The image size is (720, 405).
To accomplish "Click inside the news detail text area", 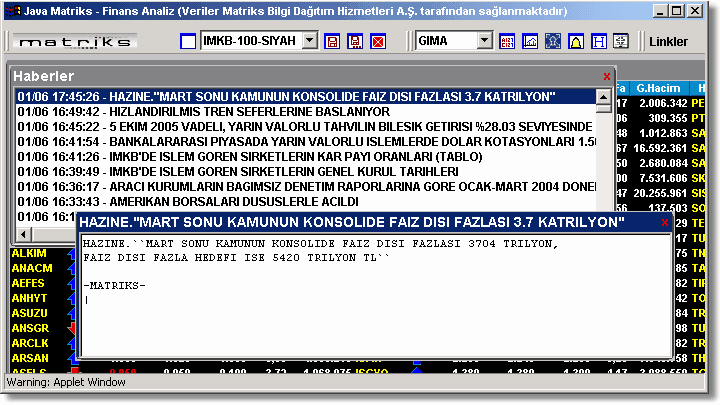I will click(x=376, y=296).
